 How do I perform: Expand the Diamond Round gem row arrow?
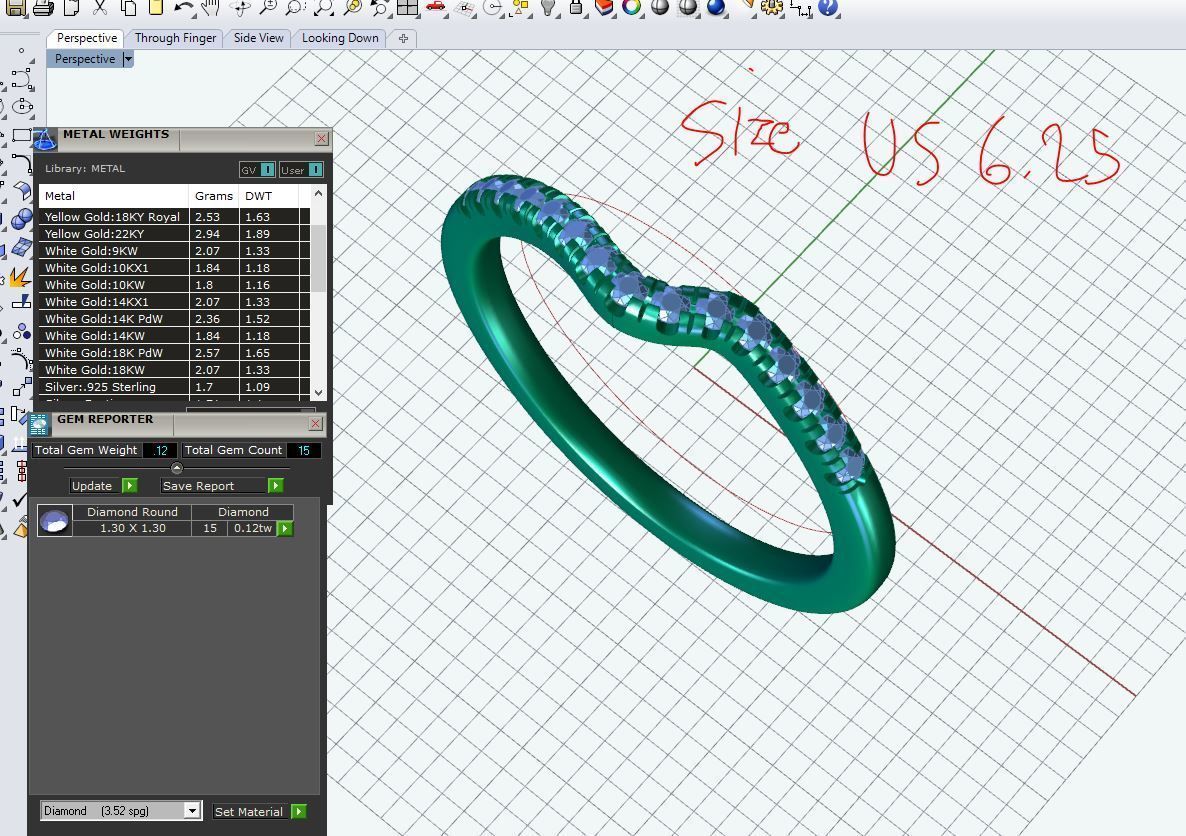(x=285, y=528)
